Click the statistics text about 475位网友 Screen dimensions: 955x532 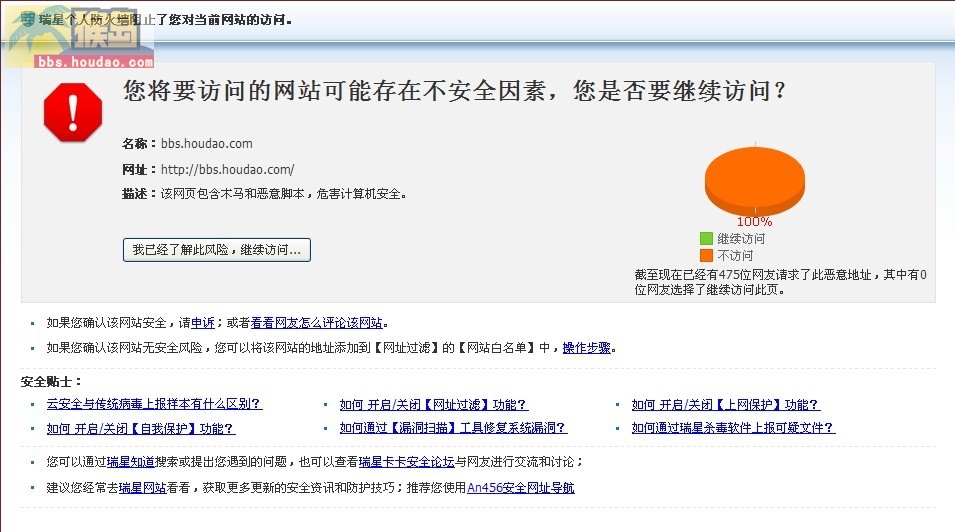[781, 282]
